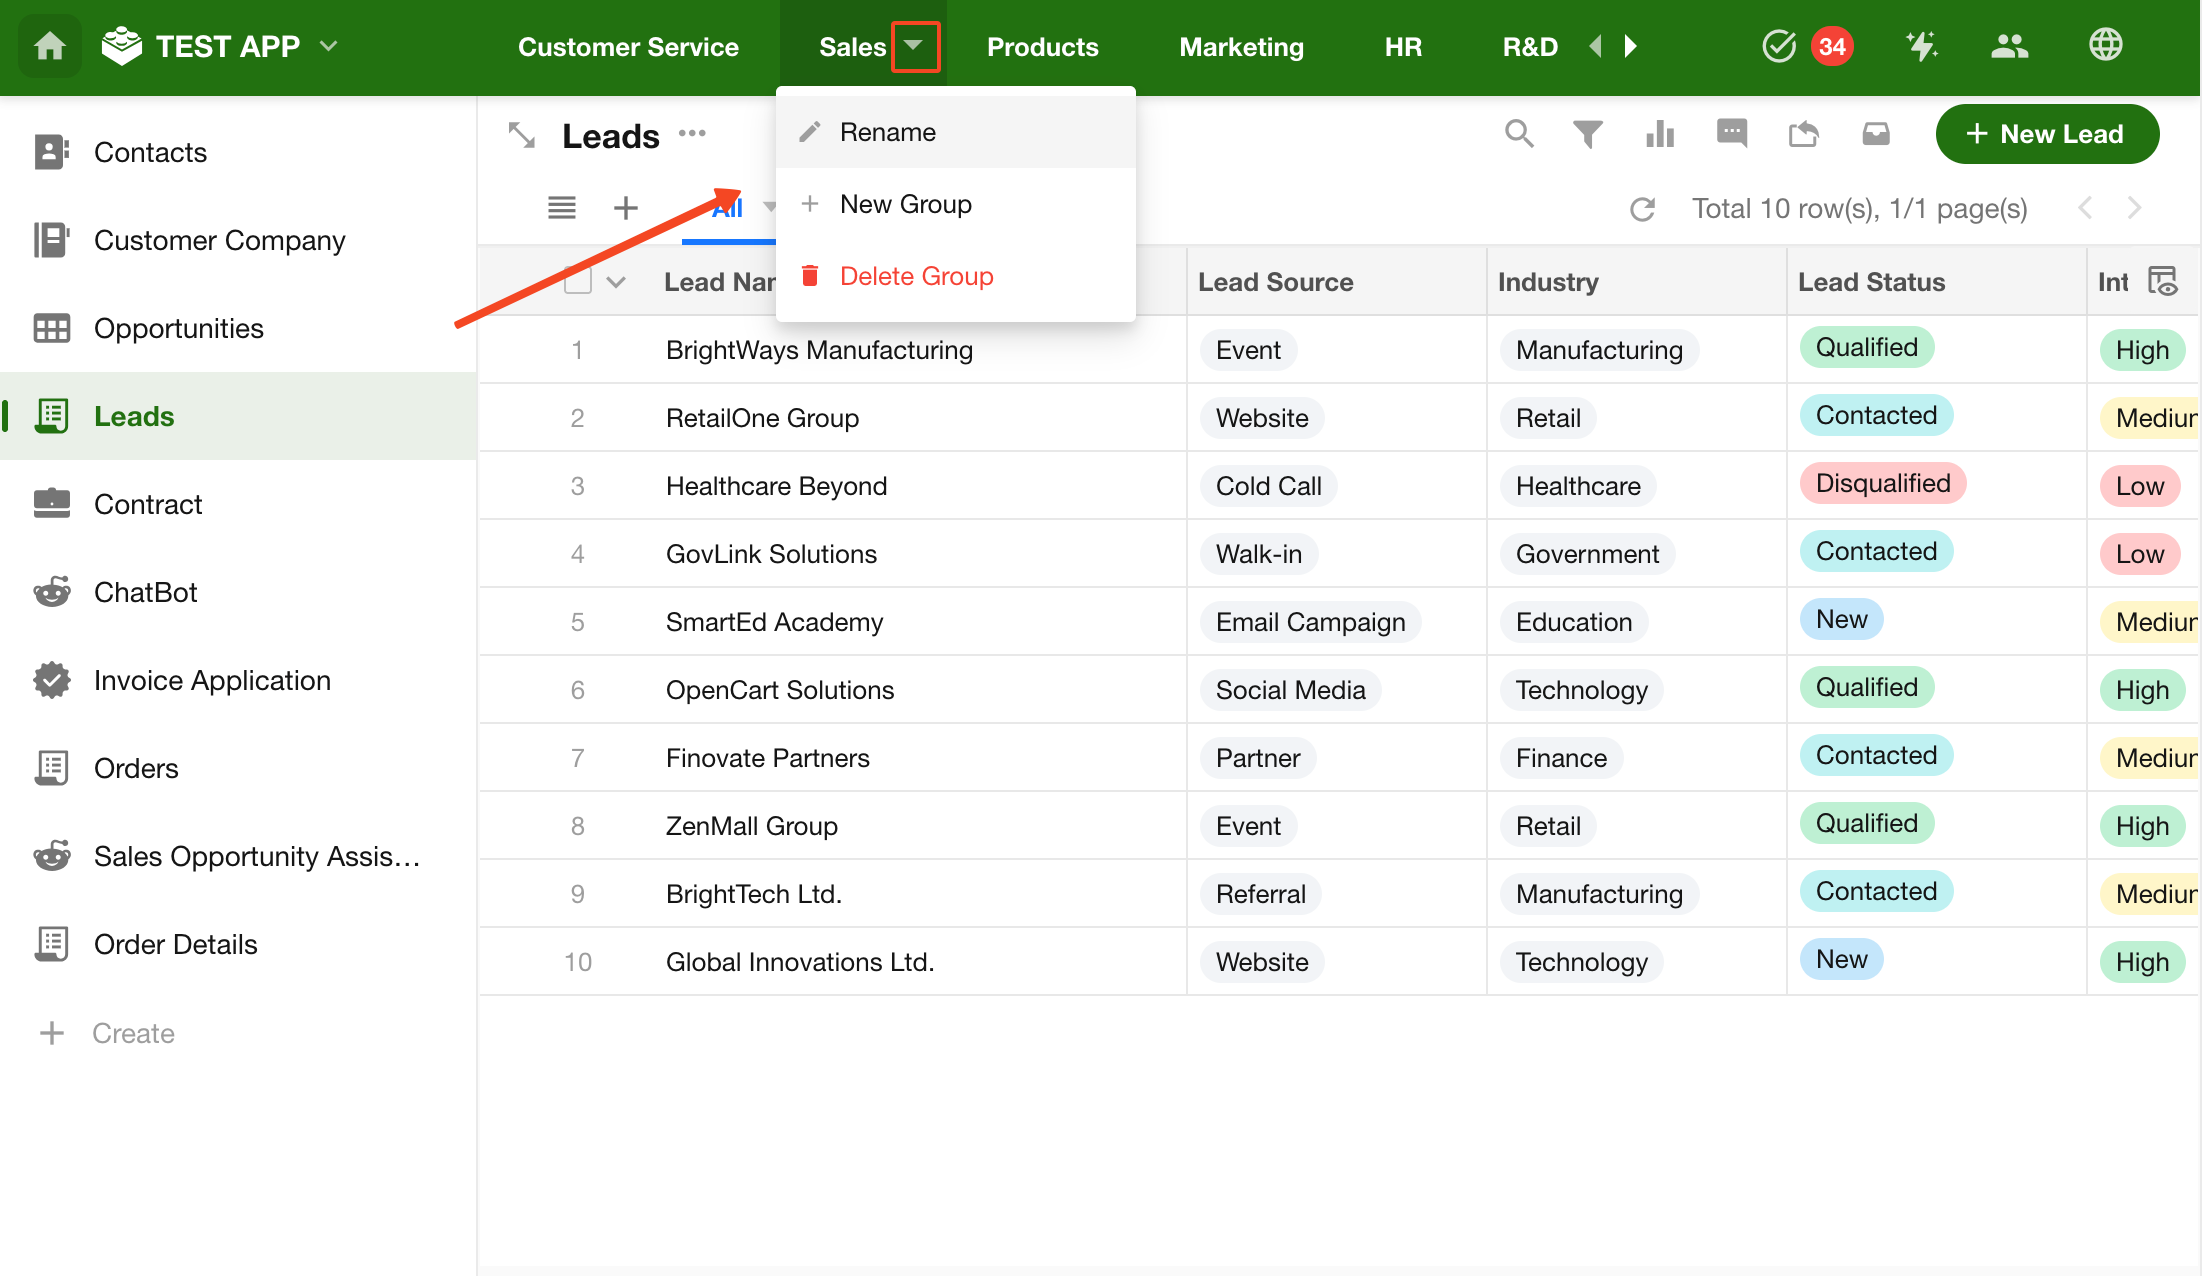Toggle the list view hamburger icon
Viewport: 2202px width, 1276px height.
[562, 208]
